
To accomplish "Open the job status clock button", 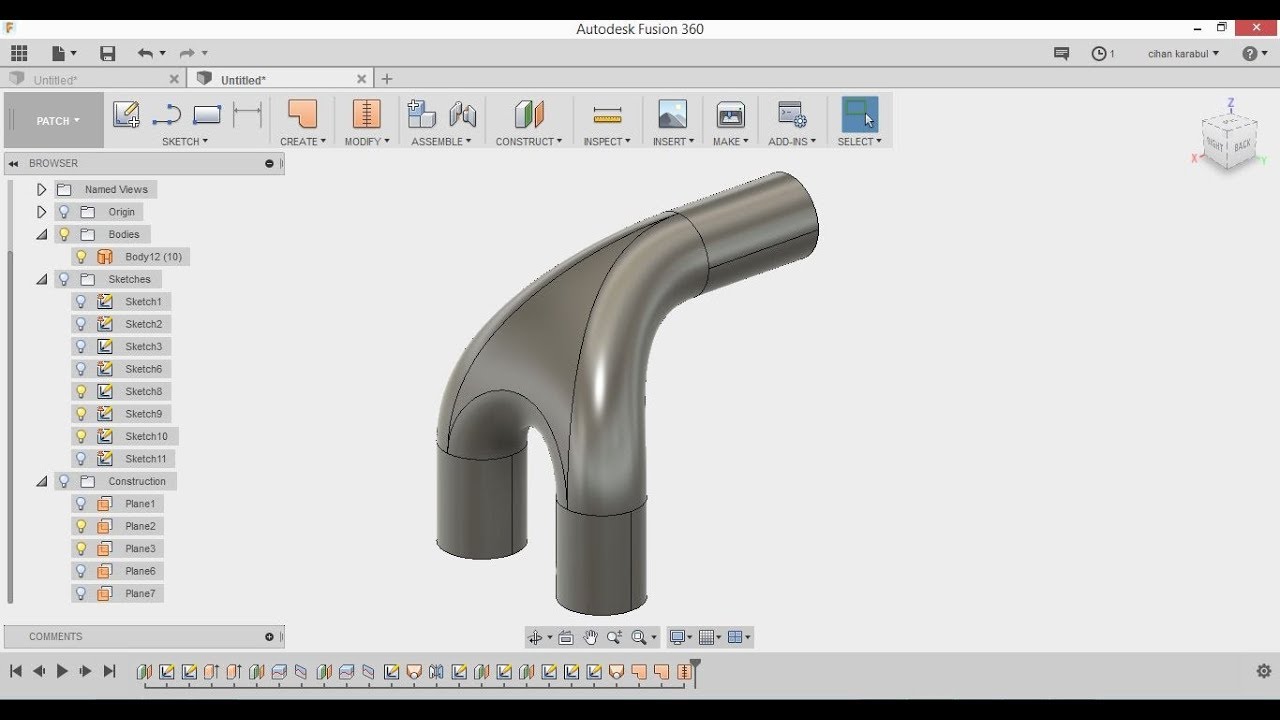I will pyautogui.click(x=1103, y=54).
